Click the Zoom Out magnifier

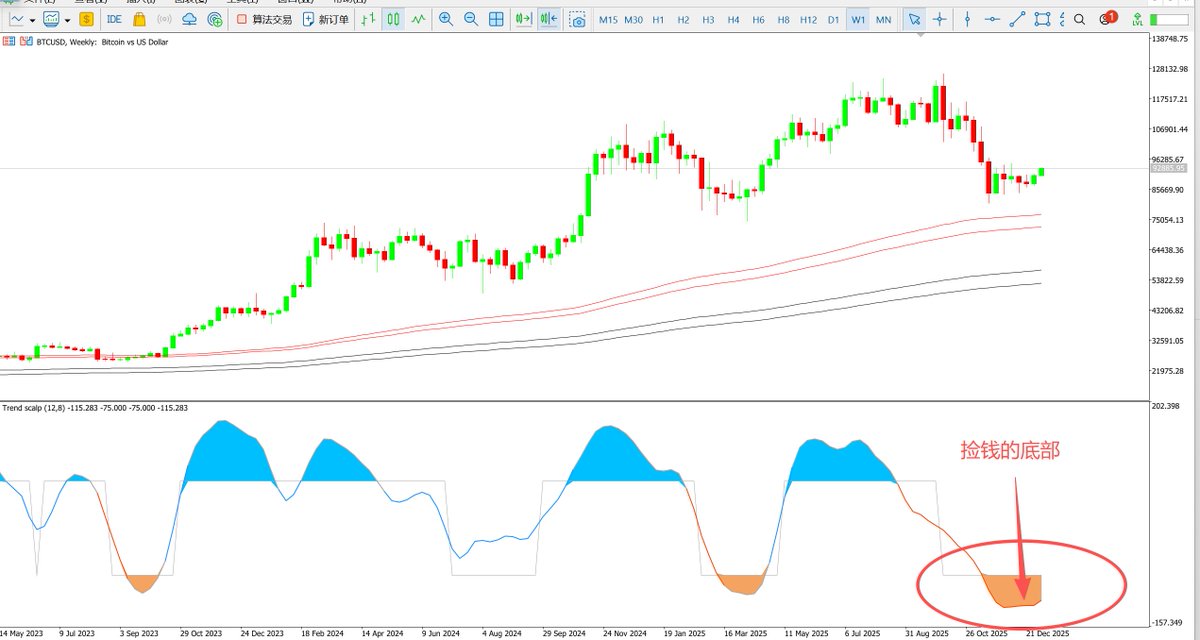470,19
